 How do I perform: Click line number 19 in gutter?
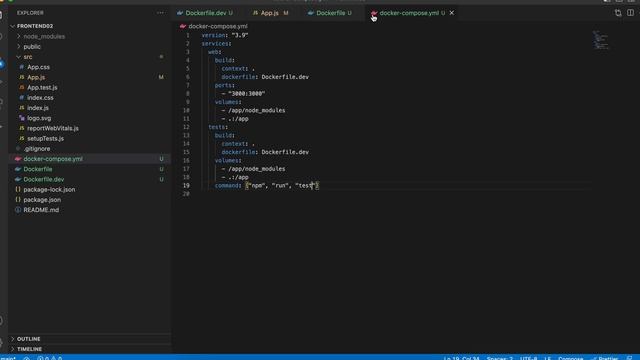tap(186, 185)
